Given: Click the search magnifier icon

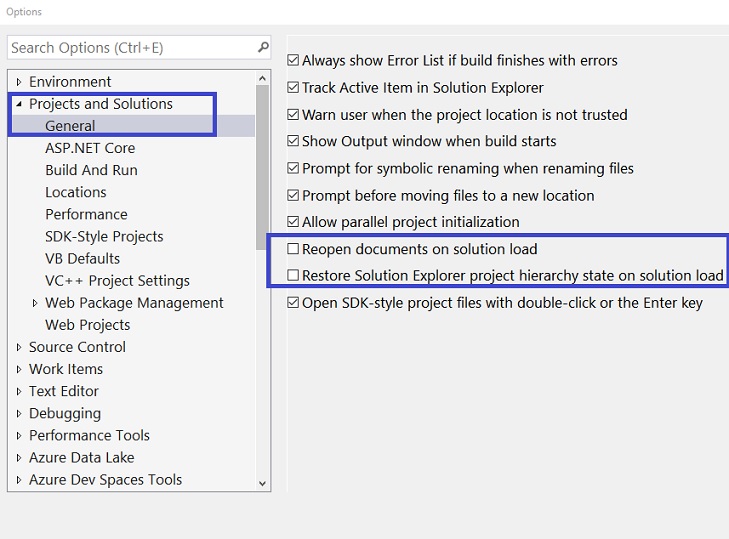Looking at the screenshot, I should tap(263, 47).
